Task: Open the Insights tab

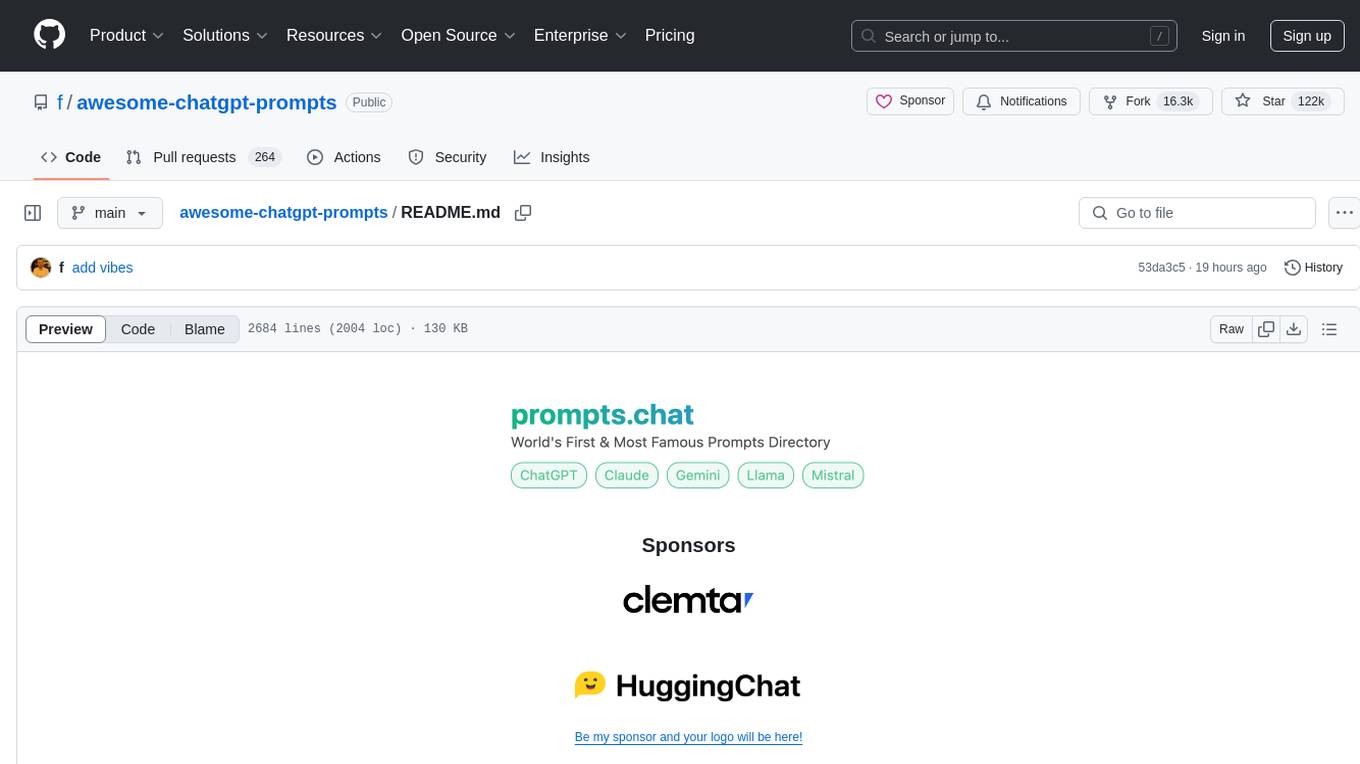Action: (551, 157)
